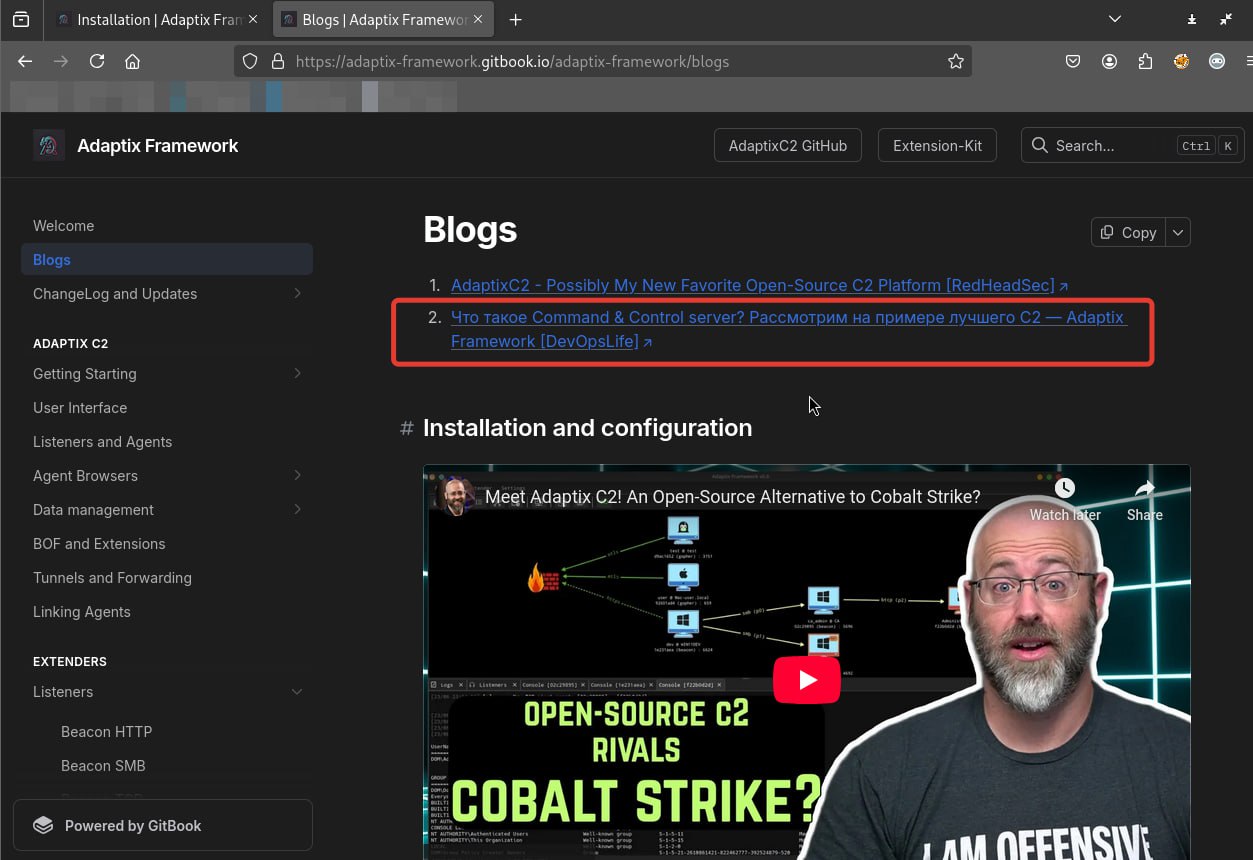This screenshot has width=1253, height=860.
Task: Open ChangeLog and Updates page
Action: click(115, 294)
